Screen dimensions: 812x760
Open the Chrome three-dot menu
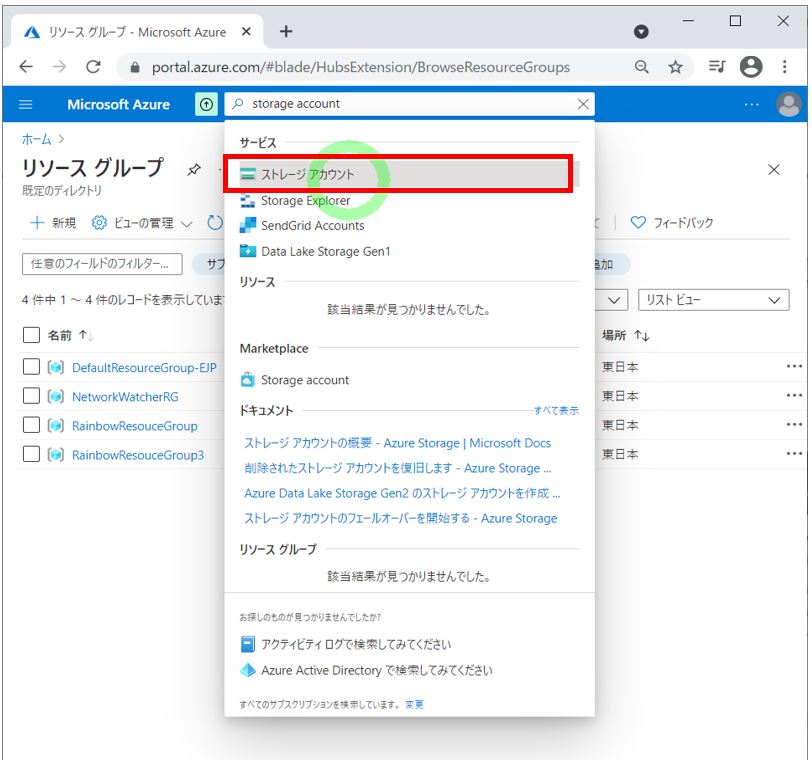785,67
